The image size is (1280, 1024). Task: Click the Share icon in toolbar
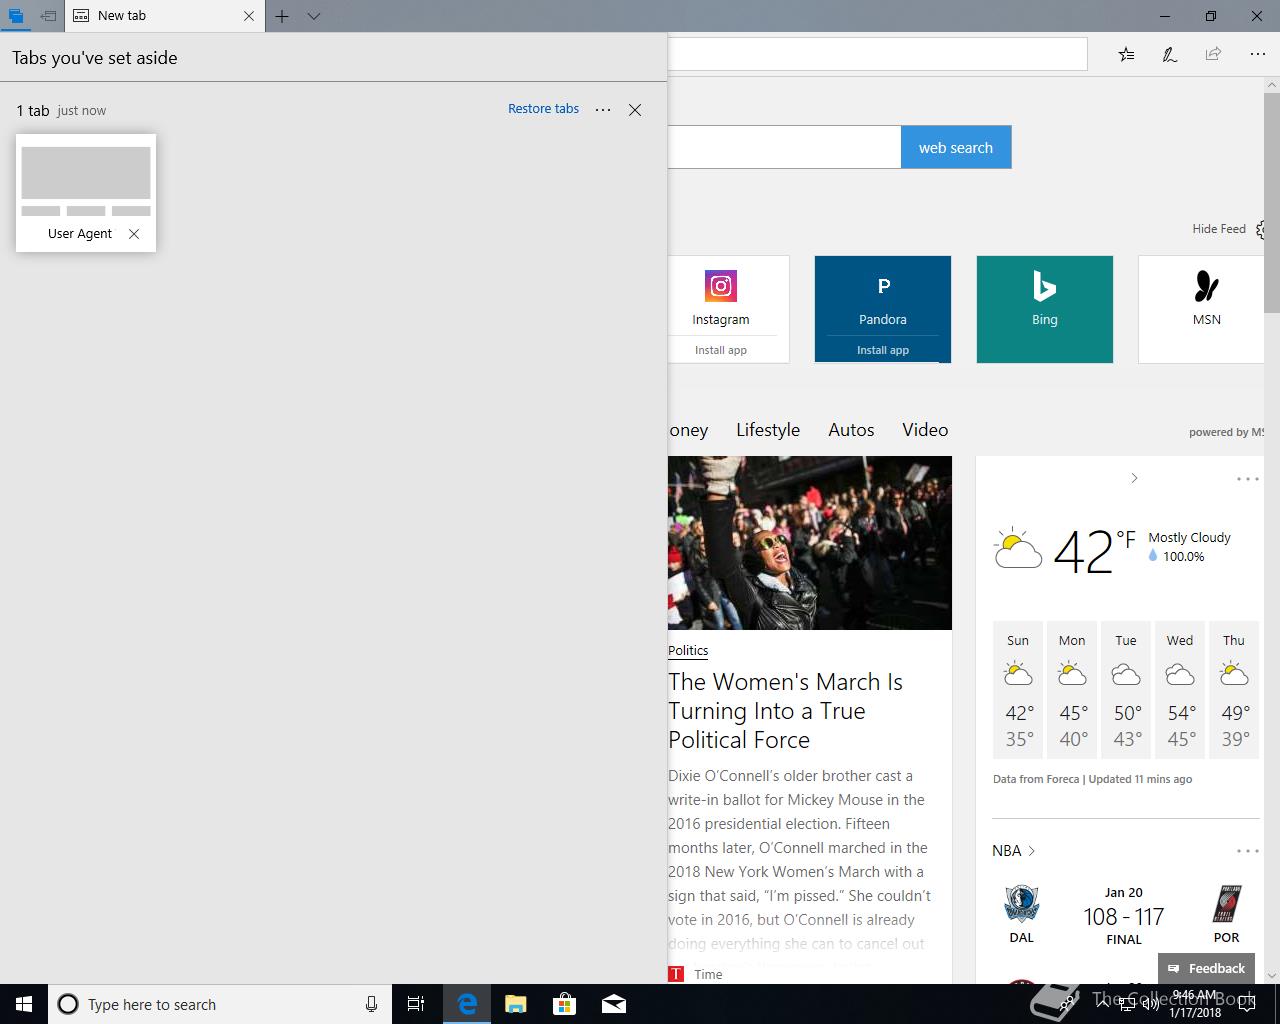click(1213, 54)
